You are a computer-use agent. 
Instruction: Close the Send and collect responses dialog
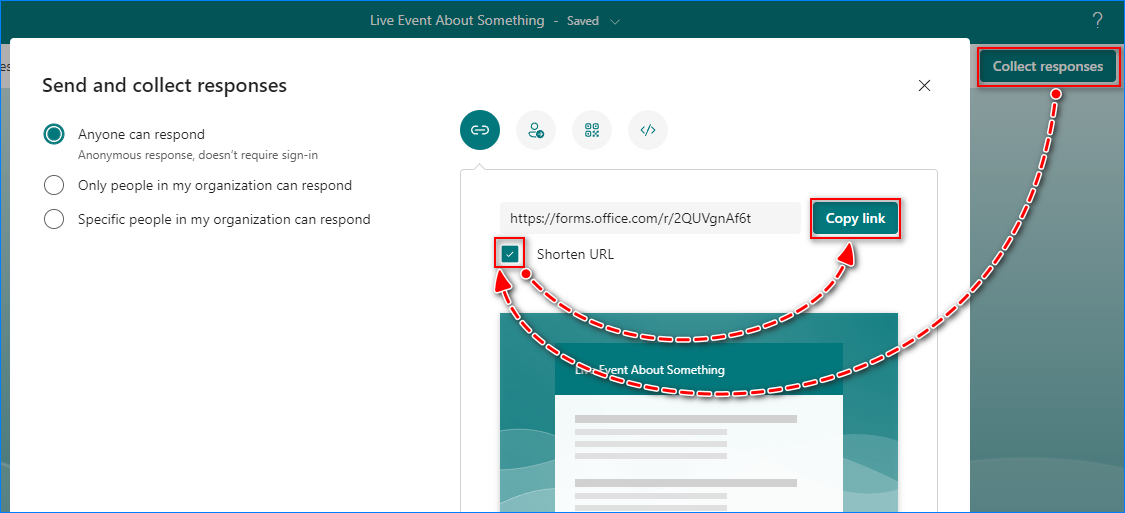[925, 85]
